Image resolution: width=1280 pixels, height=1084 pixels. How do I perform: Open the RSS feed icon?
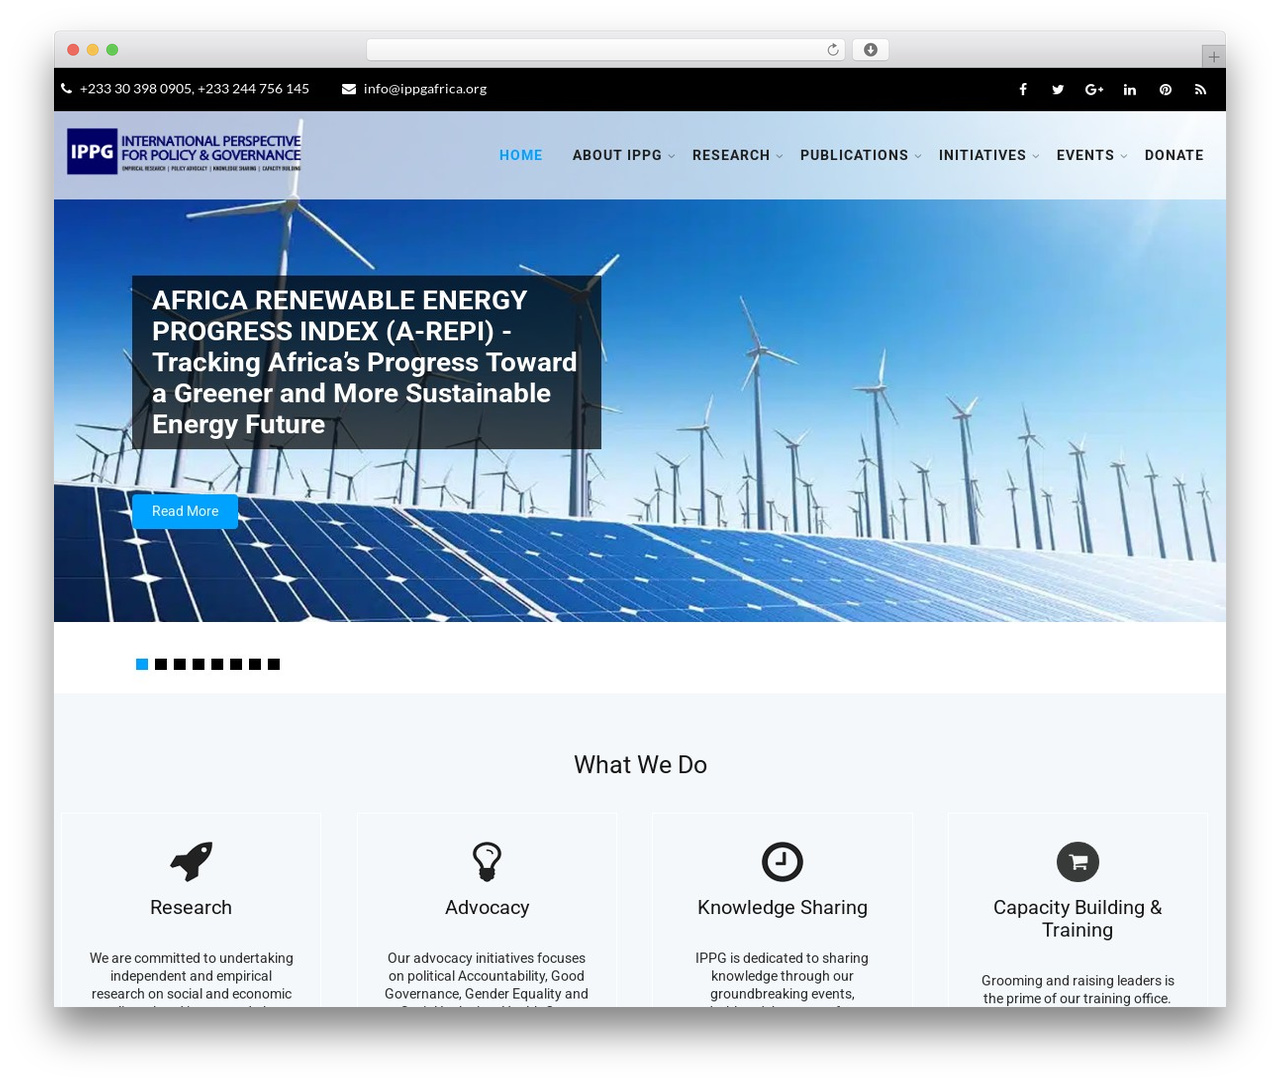click(1200, 90)
